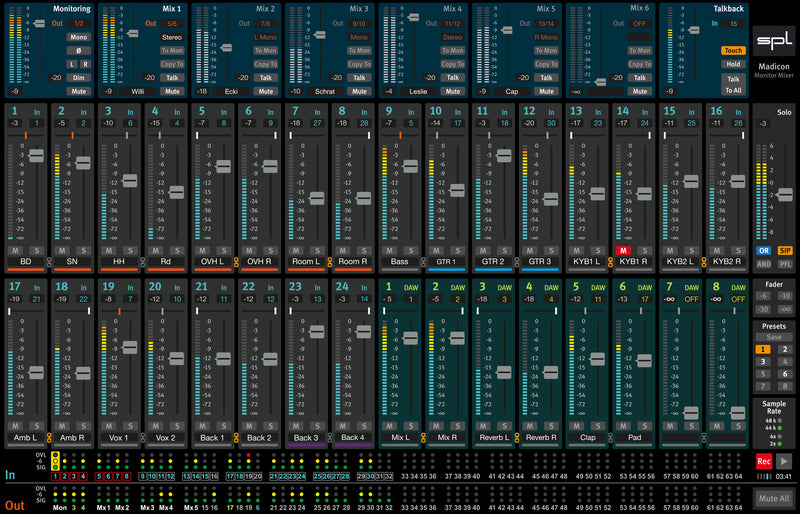Click the Solo level fader handle
This screenshot has height=514, width=800.
point(785,194)
